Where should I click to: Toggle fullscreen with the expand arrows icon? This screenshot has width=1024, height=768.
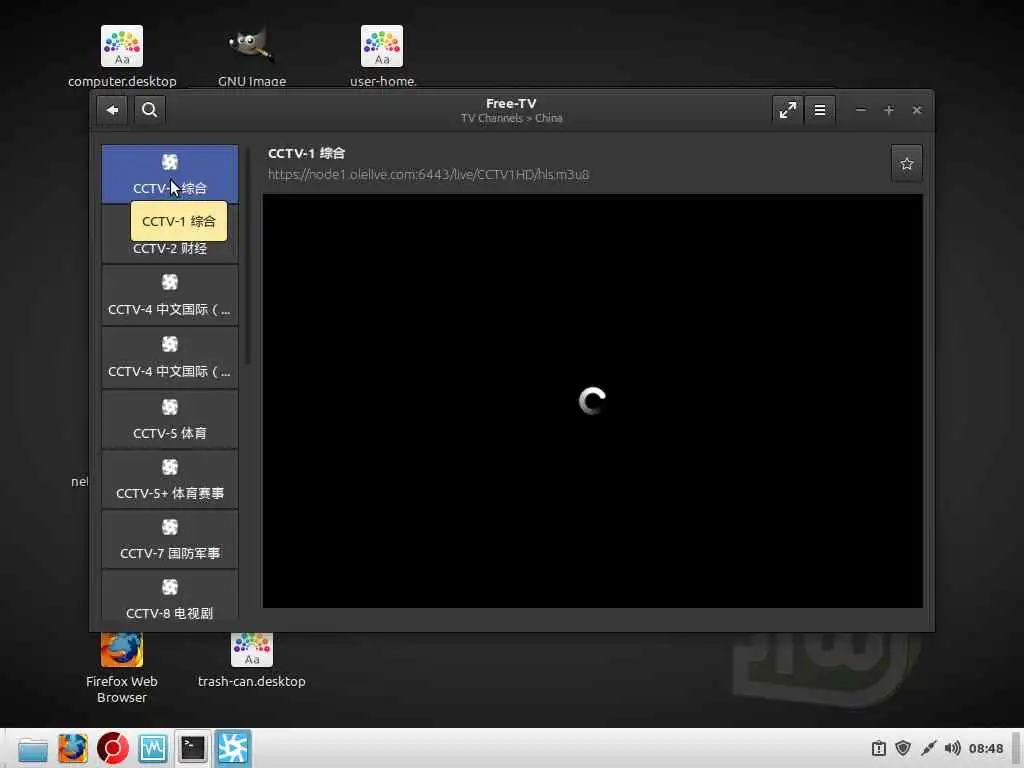(788, 110)
